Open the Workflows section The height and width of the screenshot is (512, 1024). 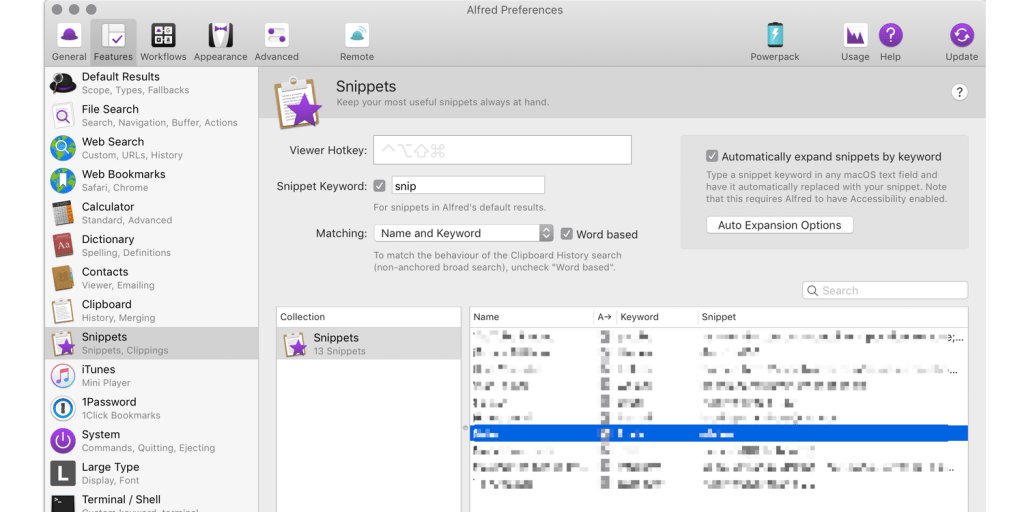coord(163,42)
